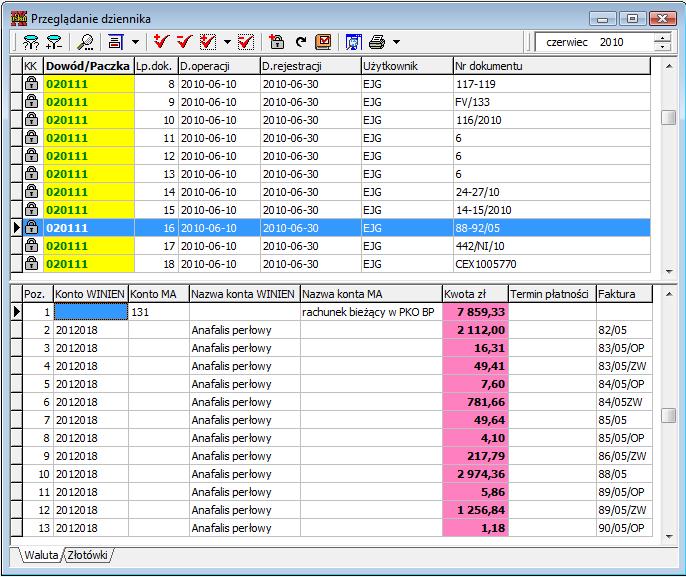Click Konto MA cell with 131
Screen dimensions: 686x577
[x=159, y=312]
